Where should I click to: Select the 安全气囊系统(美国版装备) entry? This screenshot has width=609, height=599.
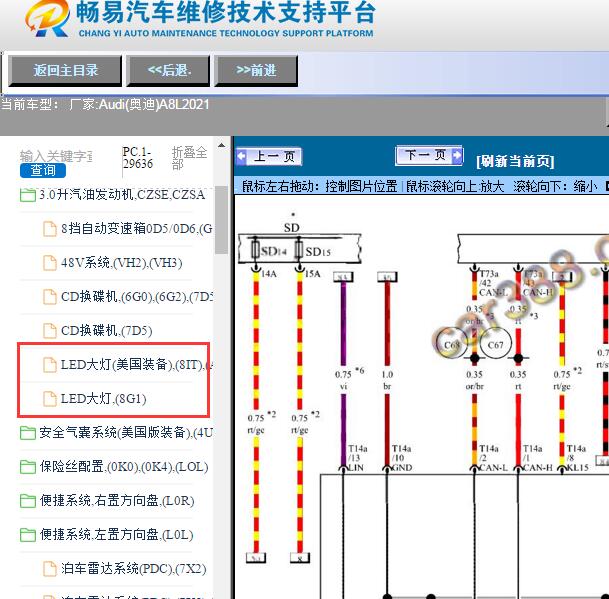[x=126, y=433]
